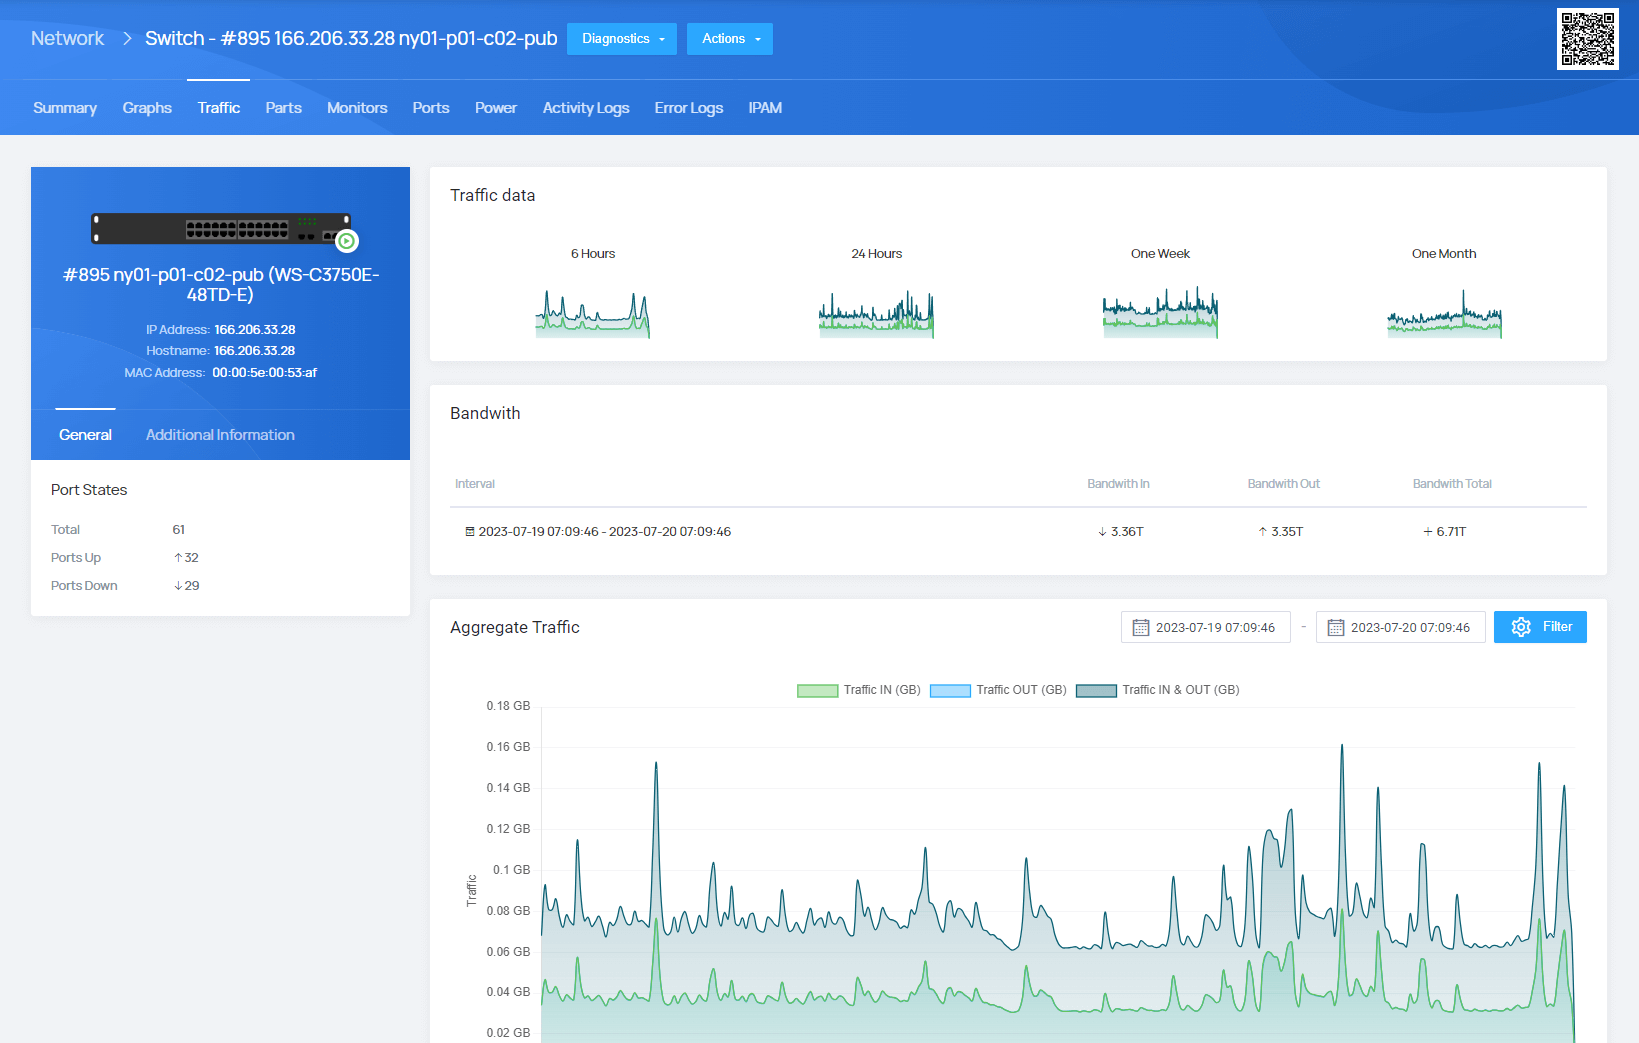The height and width of the screenshot is (1043, 1639).
Task: Click the end date field 2023-07-20 07:09:46
Action: tap(1401, 628)
